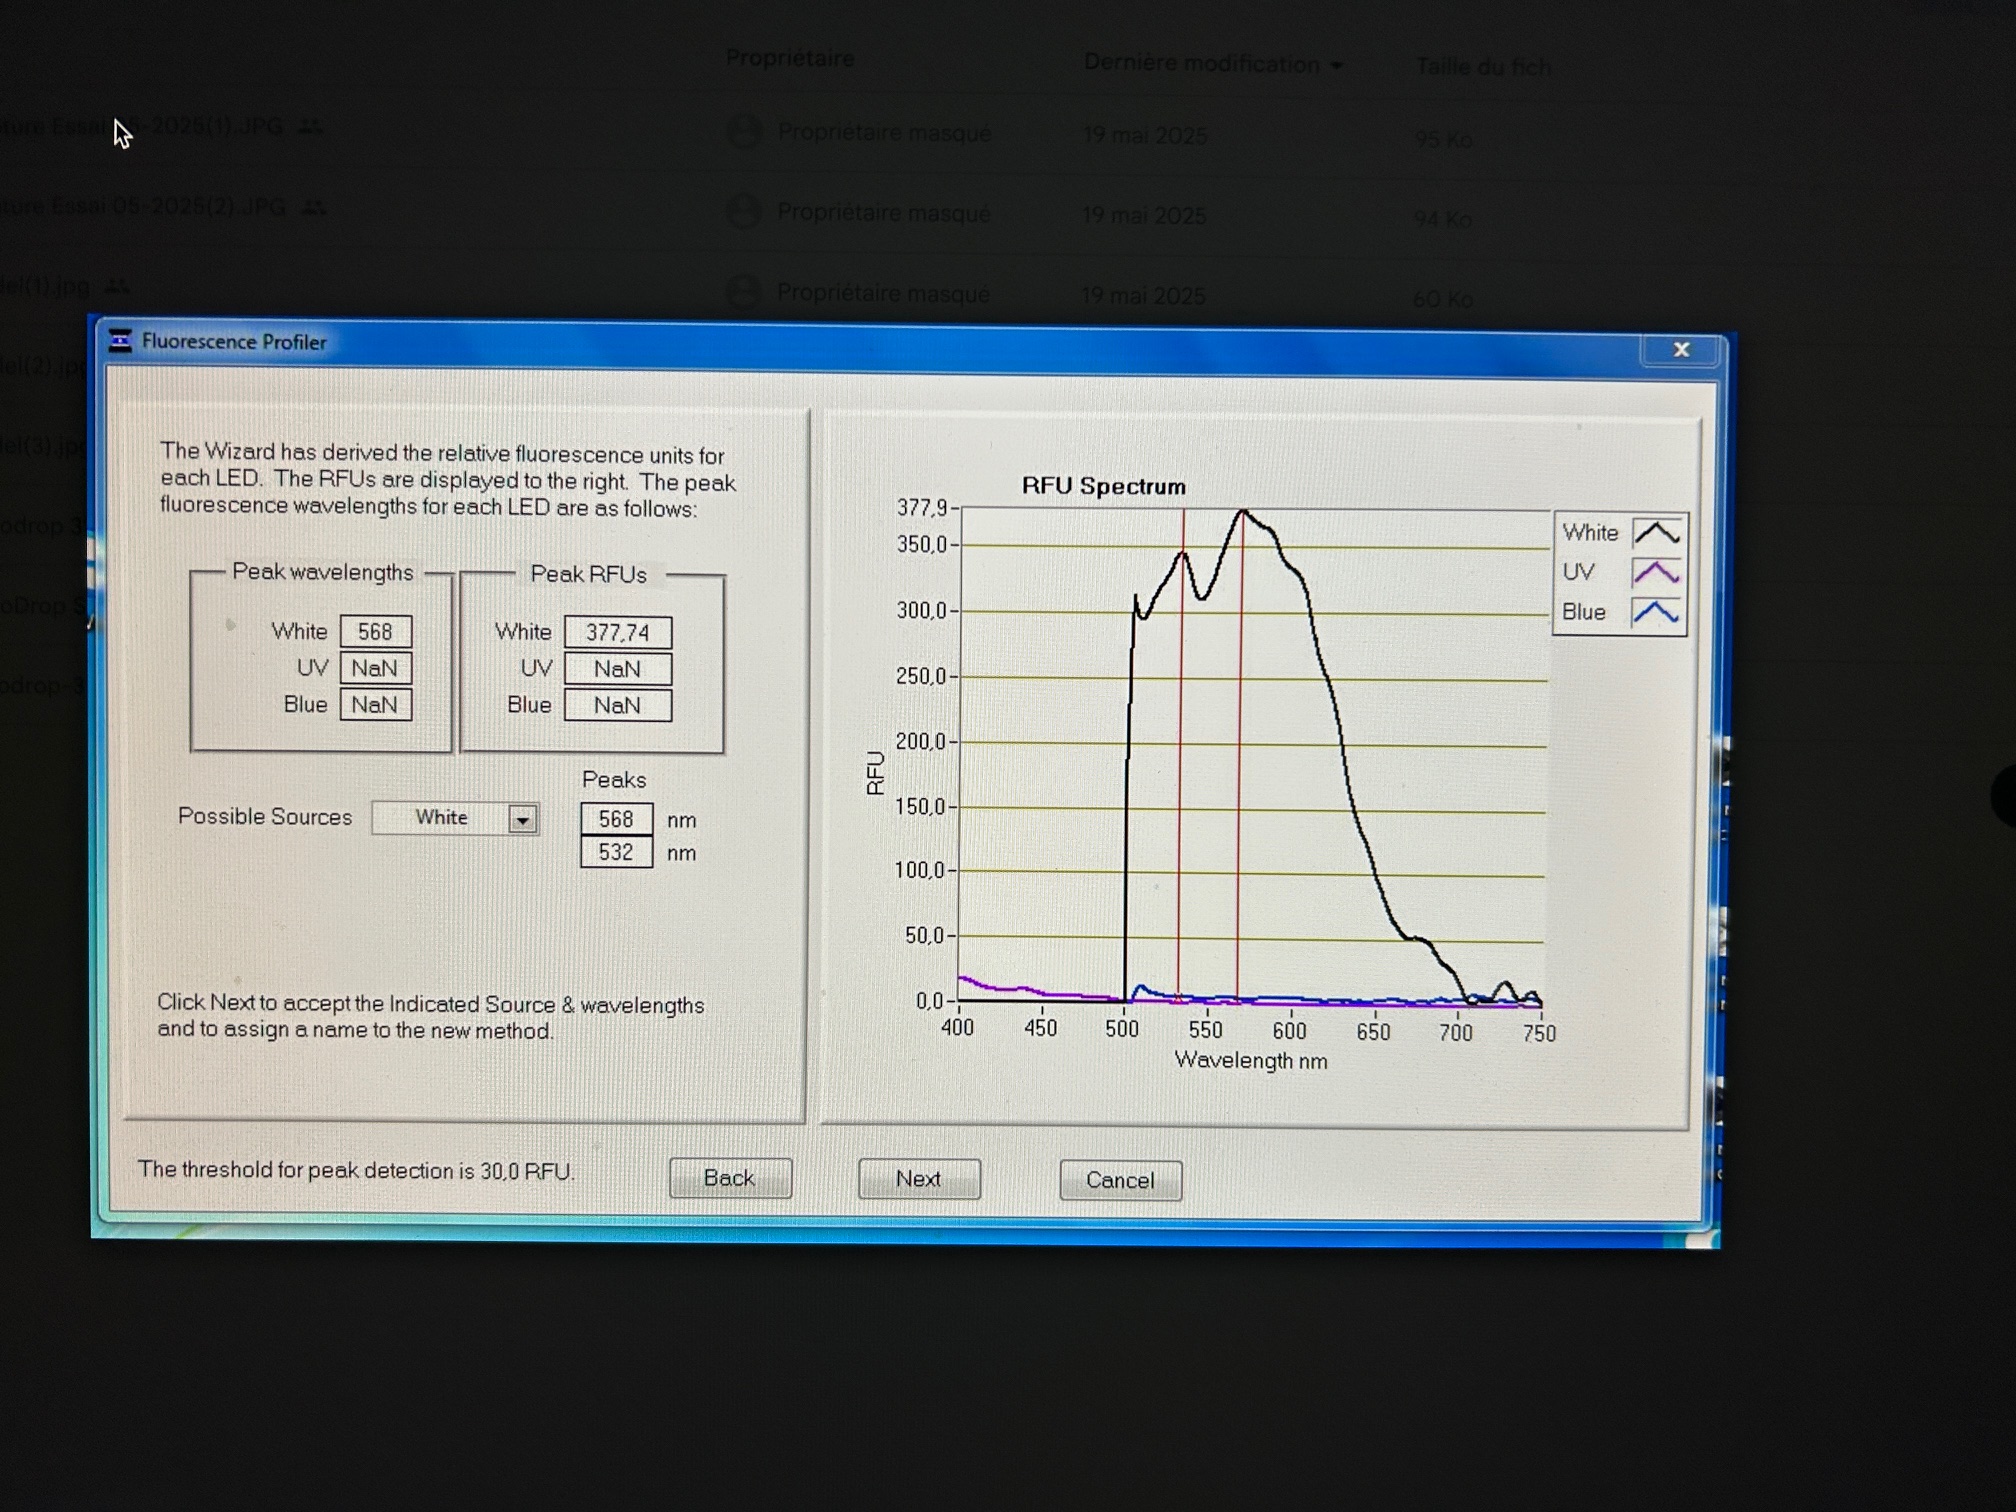Viewport: 2016px width, 1512px height.
Task: Click Propriétaire column header in background window
Action: click(790, 58)
